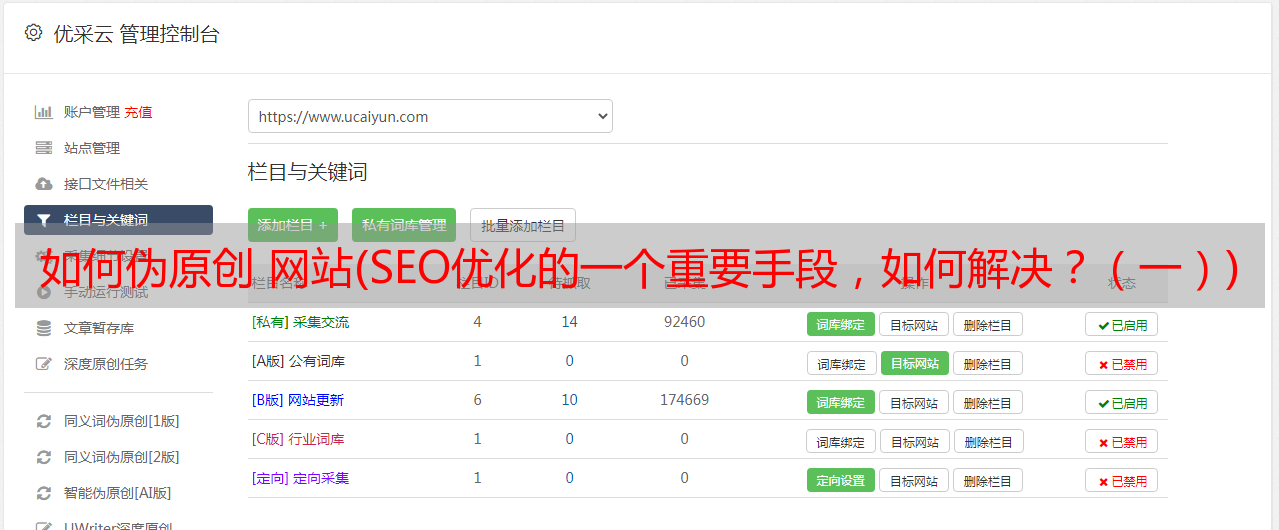Viewport: 1279px width, 530px height.
Task: Click the 栏目与关键词 page heading
Action: [x=308, y=172]
